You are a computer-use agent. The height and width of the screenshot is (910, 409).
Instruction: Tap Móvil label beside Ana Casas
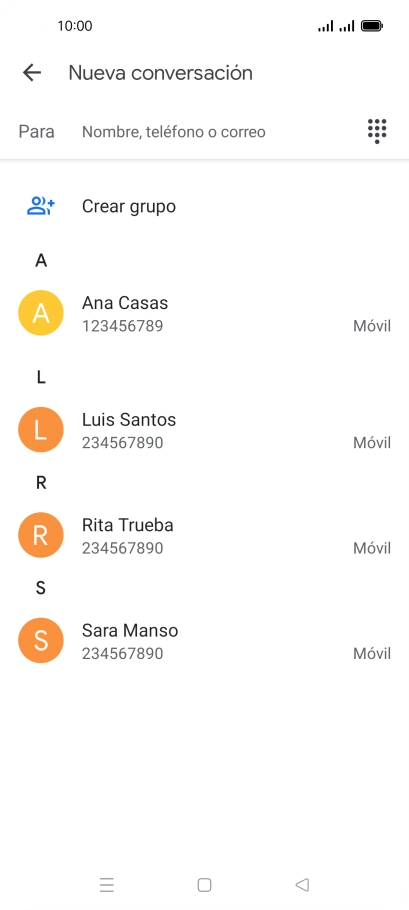click(x=372, y=326)
